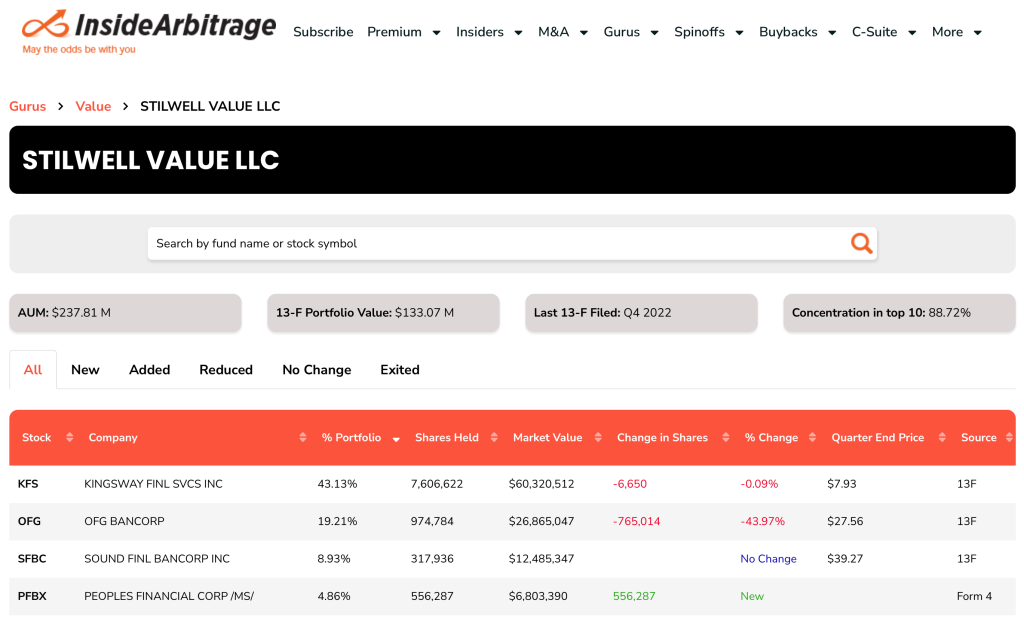Click the -43.97% change value

(763, 521)
